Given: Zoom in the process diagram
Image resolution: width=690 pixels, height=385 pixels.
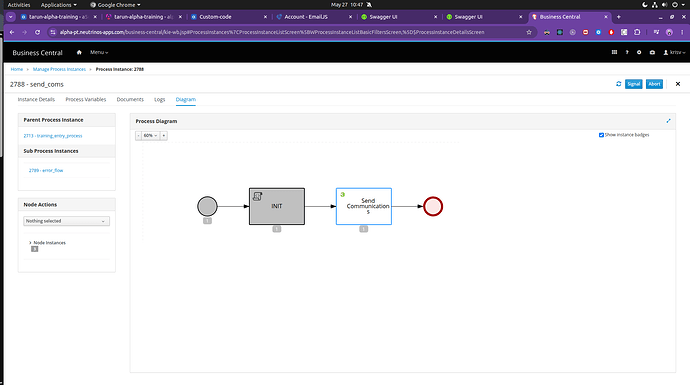Looking at the screenshot, I should 164,136.
